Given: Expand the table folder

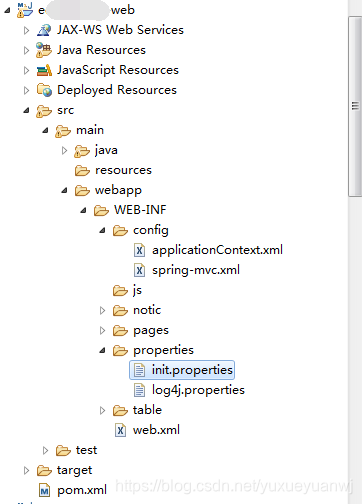Looking at the screenshot, I should point(102,411).
